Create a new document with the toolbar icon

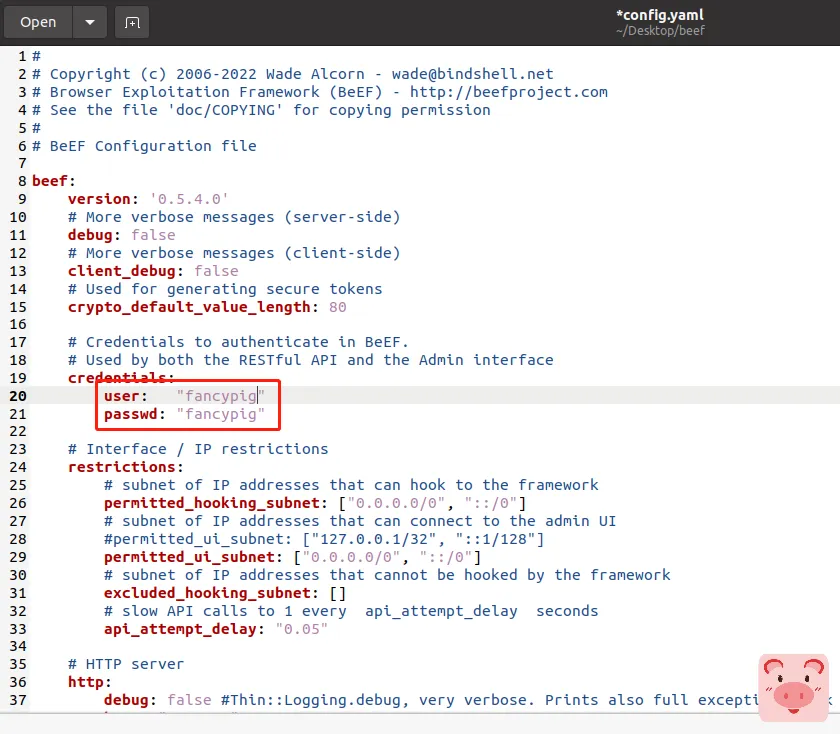click(132, 22)
